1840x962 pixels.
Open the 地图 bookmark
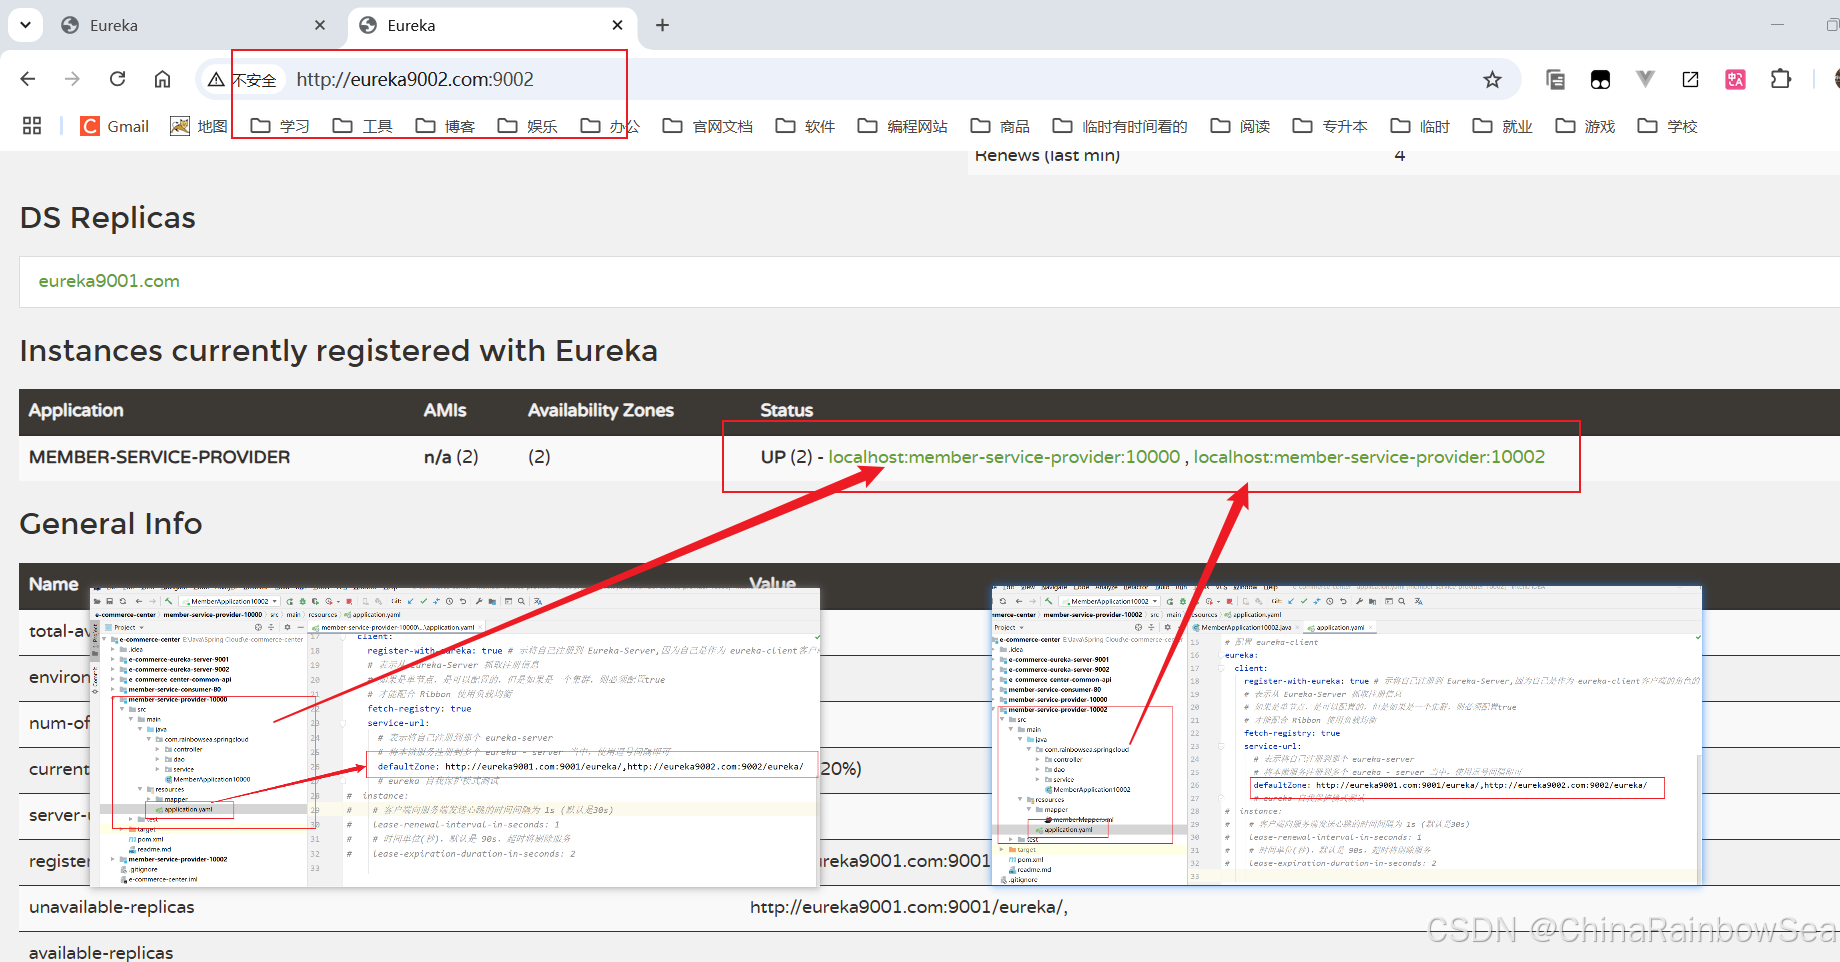point(199,126)
